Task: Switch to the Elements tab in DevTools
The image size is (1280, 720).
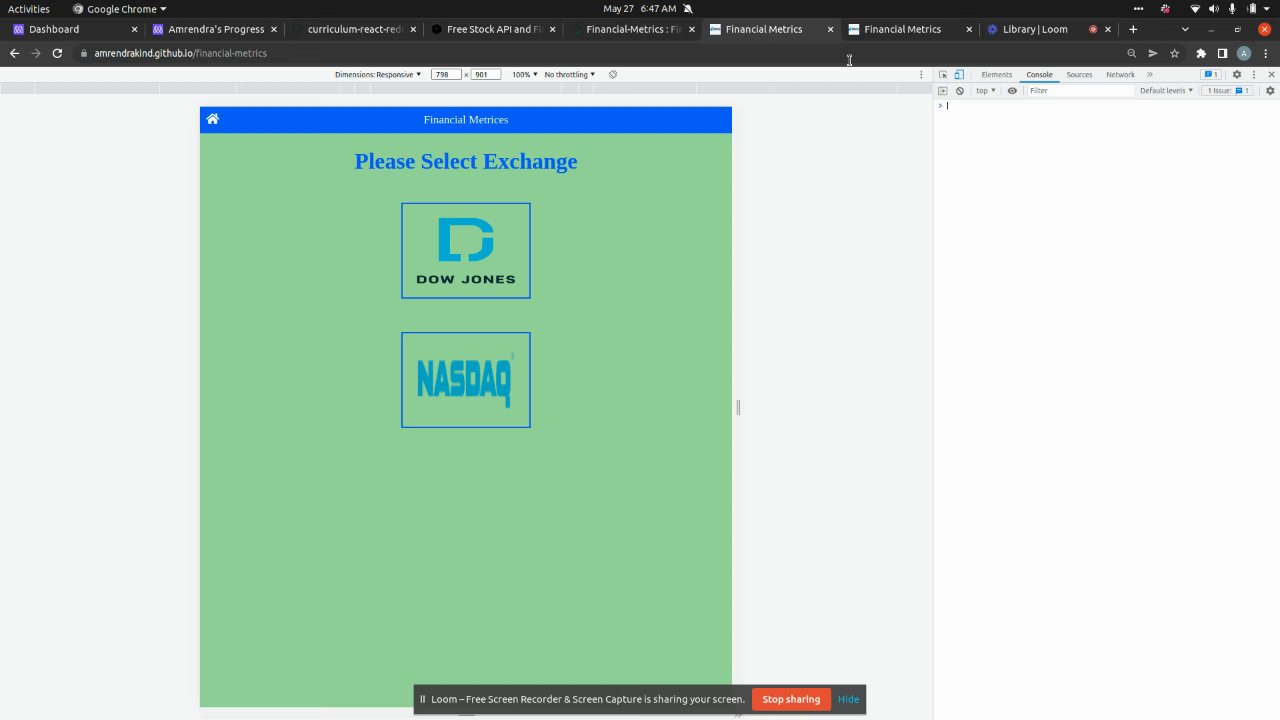Action: [996, 74]
